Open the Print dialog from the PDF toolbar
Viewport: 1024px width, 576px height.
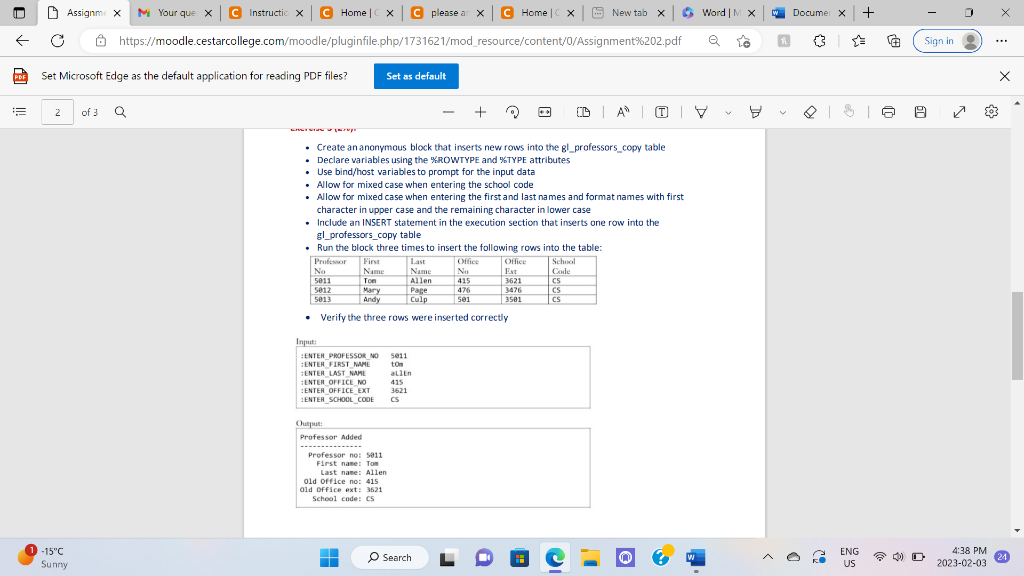tap(889, 111)
